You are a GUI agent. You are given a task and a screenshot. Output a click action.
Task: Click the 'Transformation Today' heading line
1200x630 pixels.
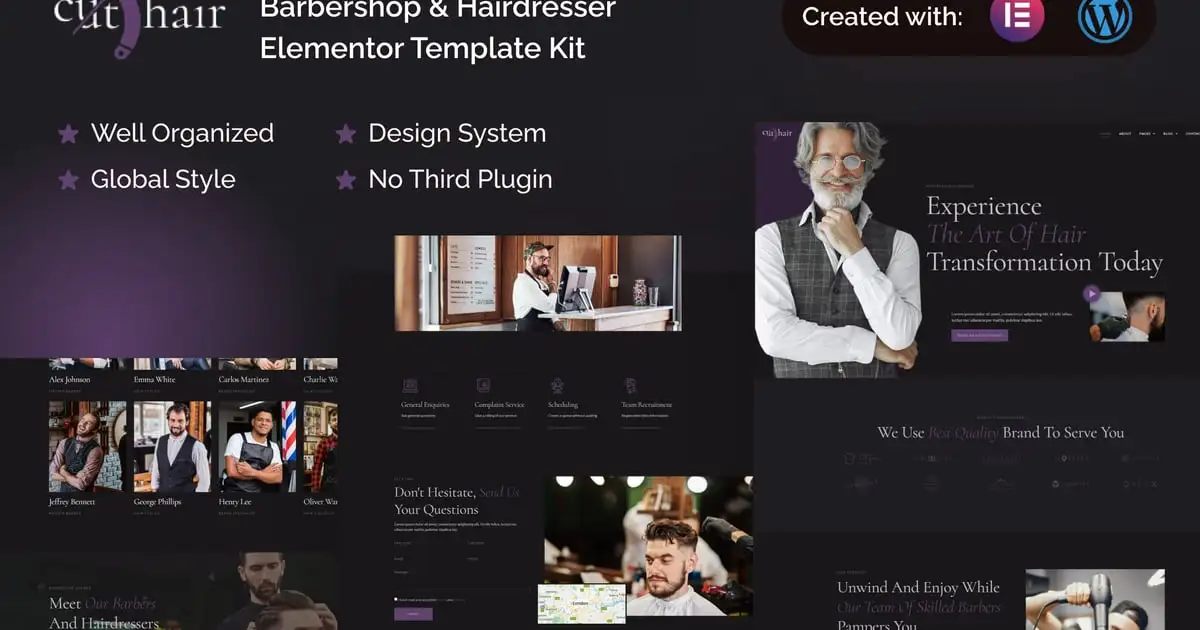coord(1044,263)
